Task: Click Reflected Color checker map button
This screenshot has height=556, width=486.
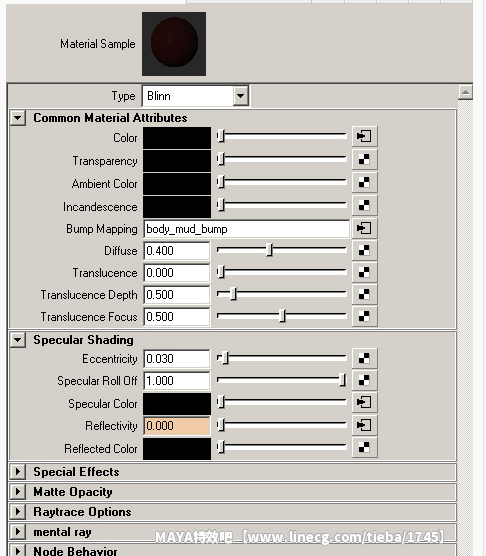Action: click(364, 447)
